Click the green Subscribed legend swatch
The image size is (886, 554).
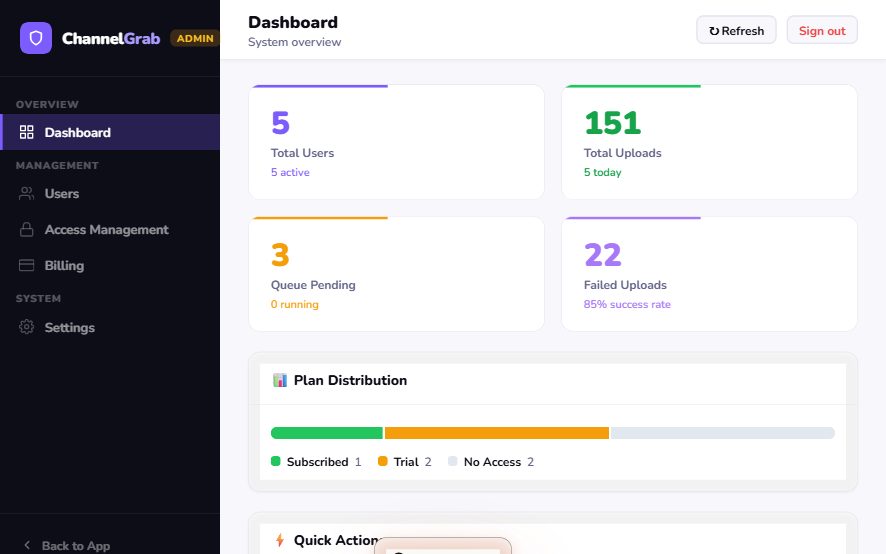click(x=276, y=461)
